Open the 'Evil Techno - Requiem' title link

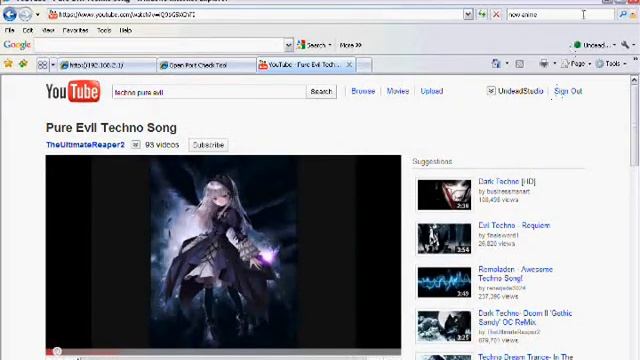514,225
